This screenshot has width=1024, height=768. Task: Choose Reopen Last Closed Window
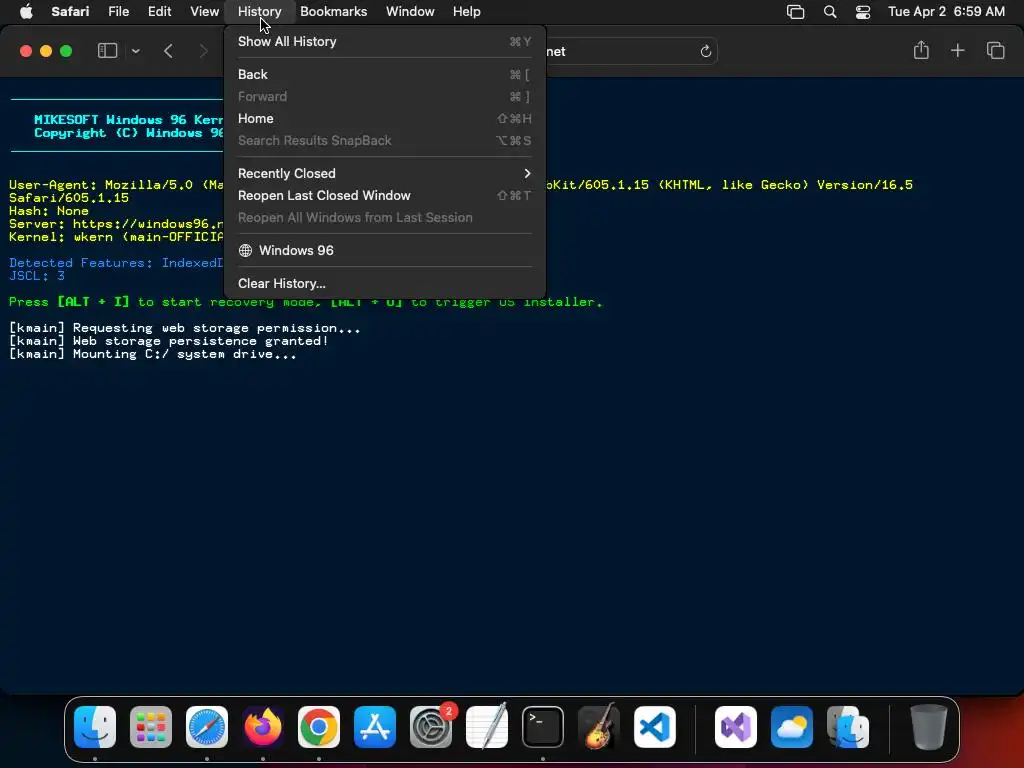click(x=385, y=196)
